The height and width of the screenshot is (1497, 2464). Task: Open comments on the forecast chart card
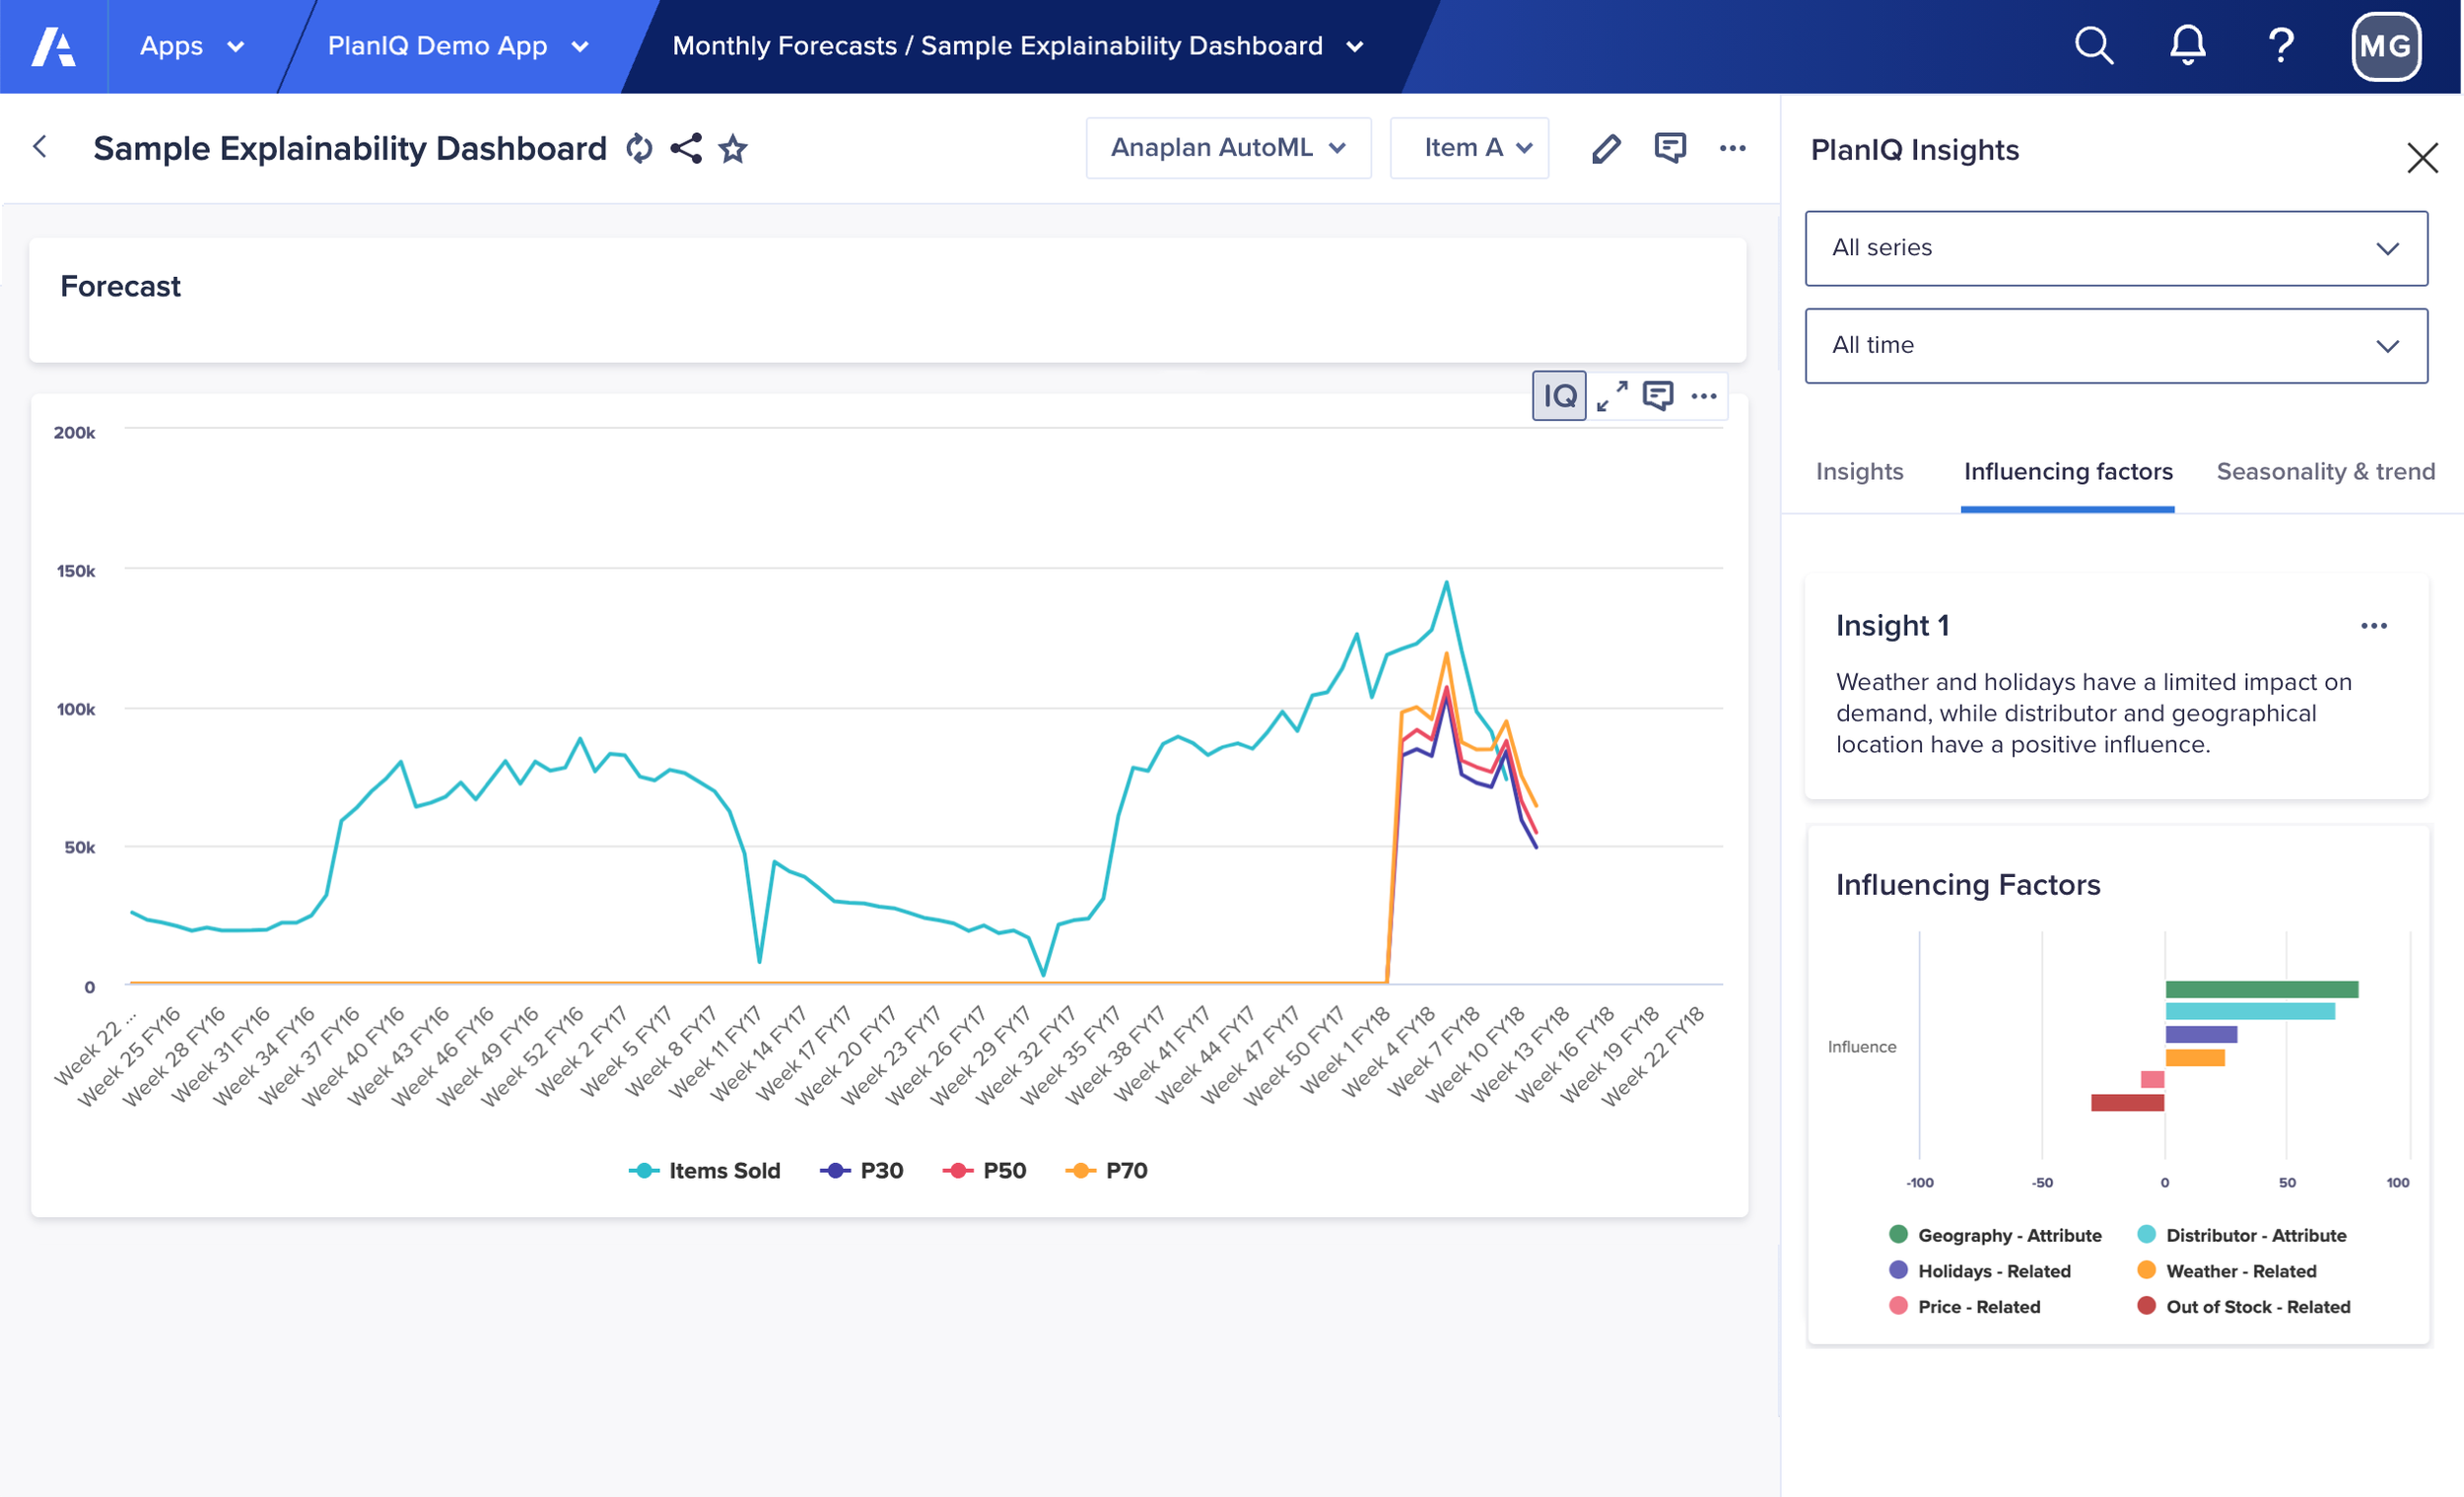[x=1657, y=396]
